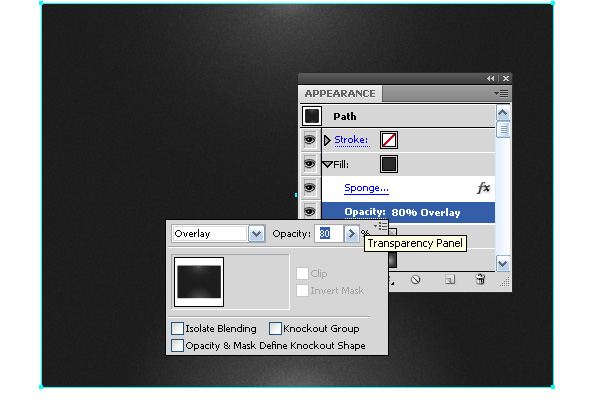Toggle the Clip checkbox
This screenshot has height=408, width=600.
pos(302,273)
